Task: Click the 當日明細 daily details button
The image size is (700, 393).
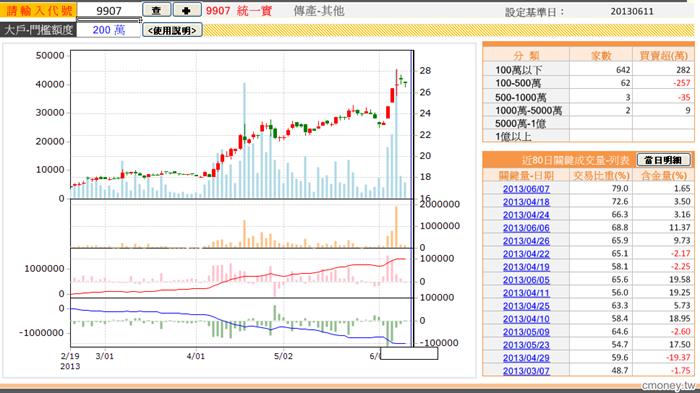Action: tap(663, 160)
